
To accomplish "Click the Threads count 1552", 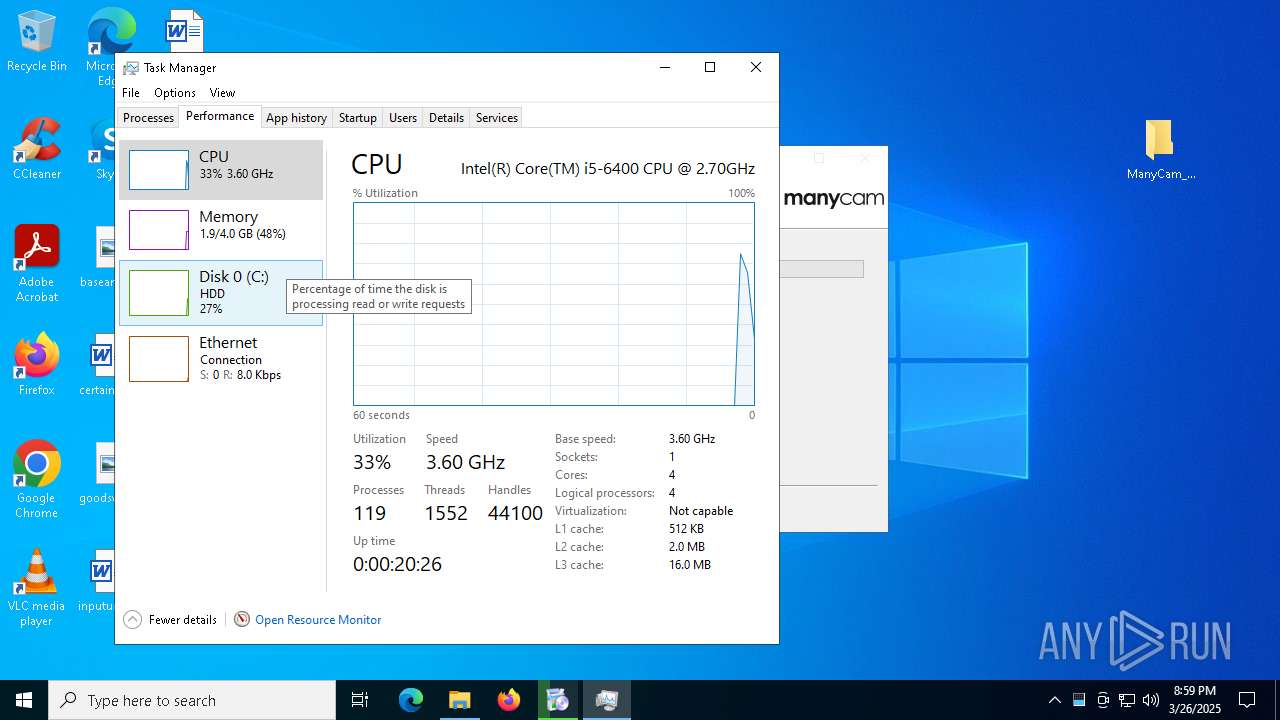I will [446, 513].
